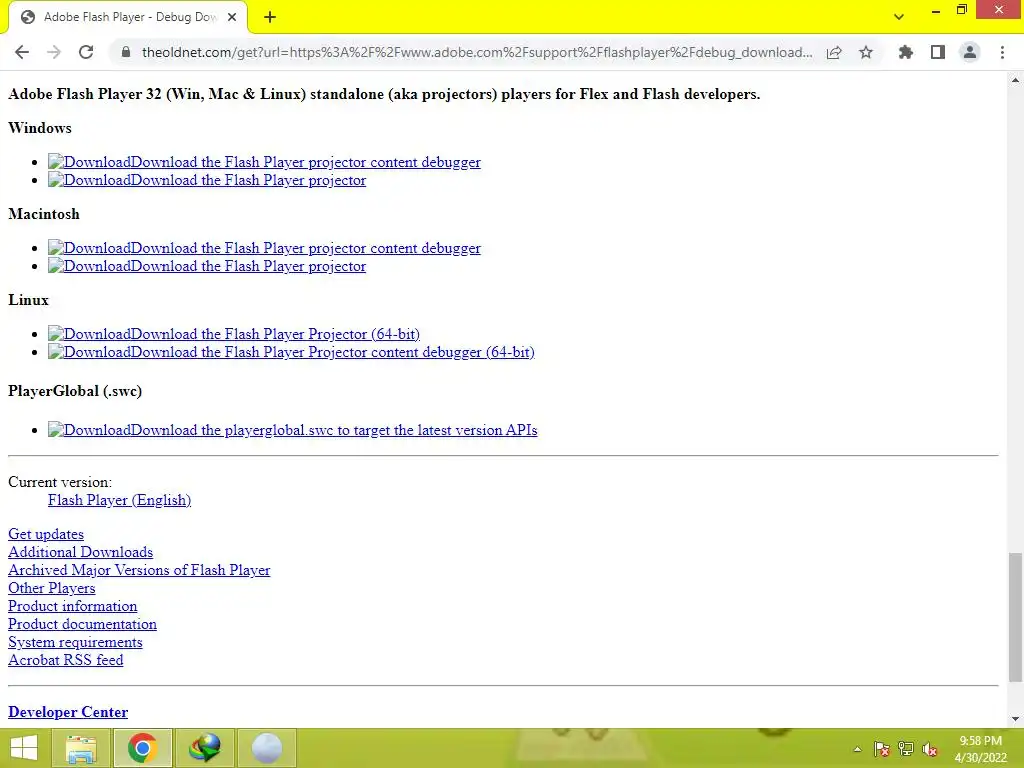The width and height of the screenshot is (1024, 768).
Task: Open the Chrome profile avatar
Action: pos(970,52)
